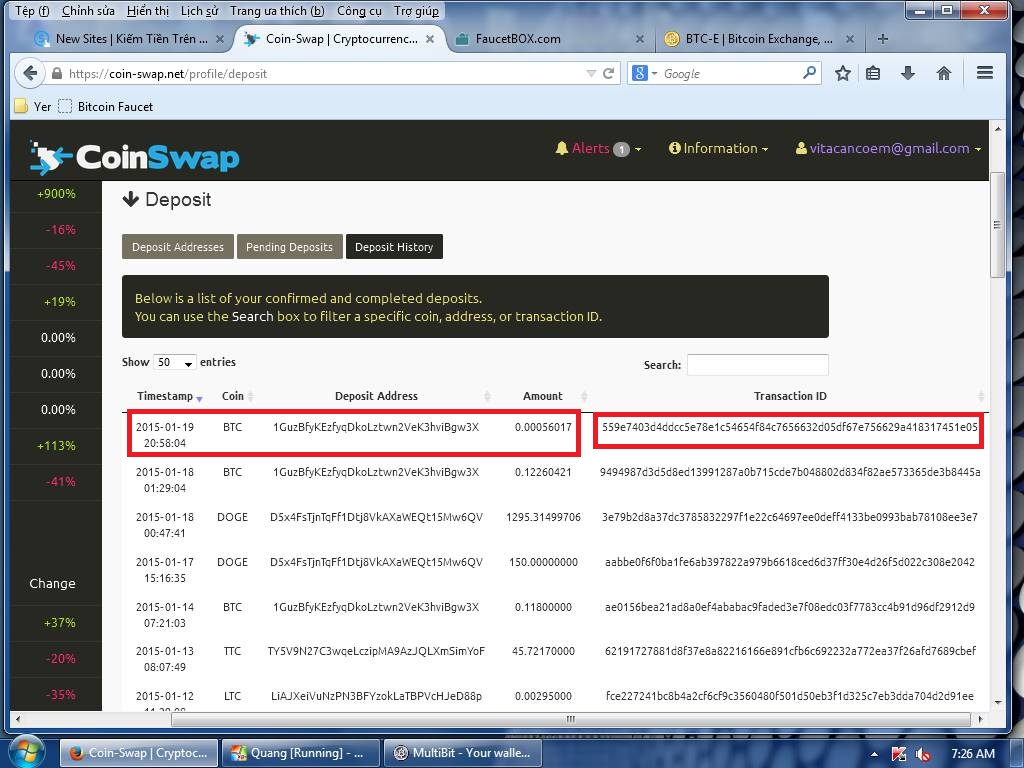Sort table by Amount column

point(543,396)
